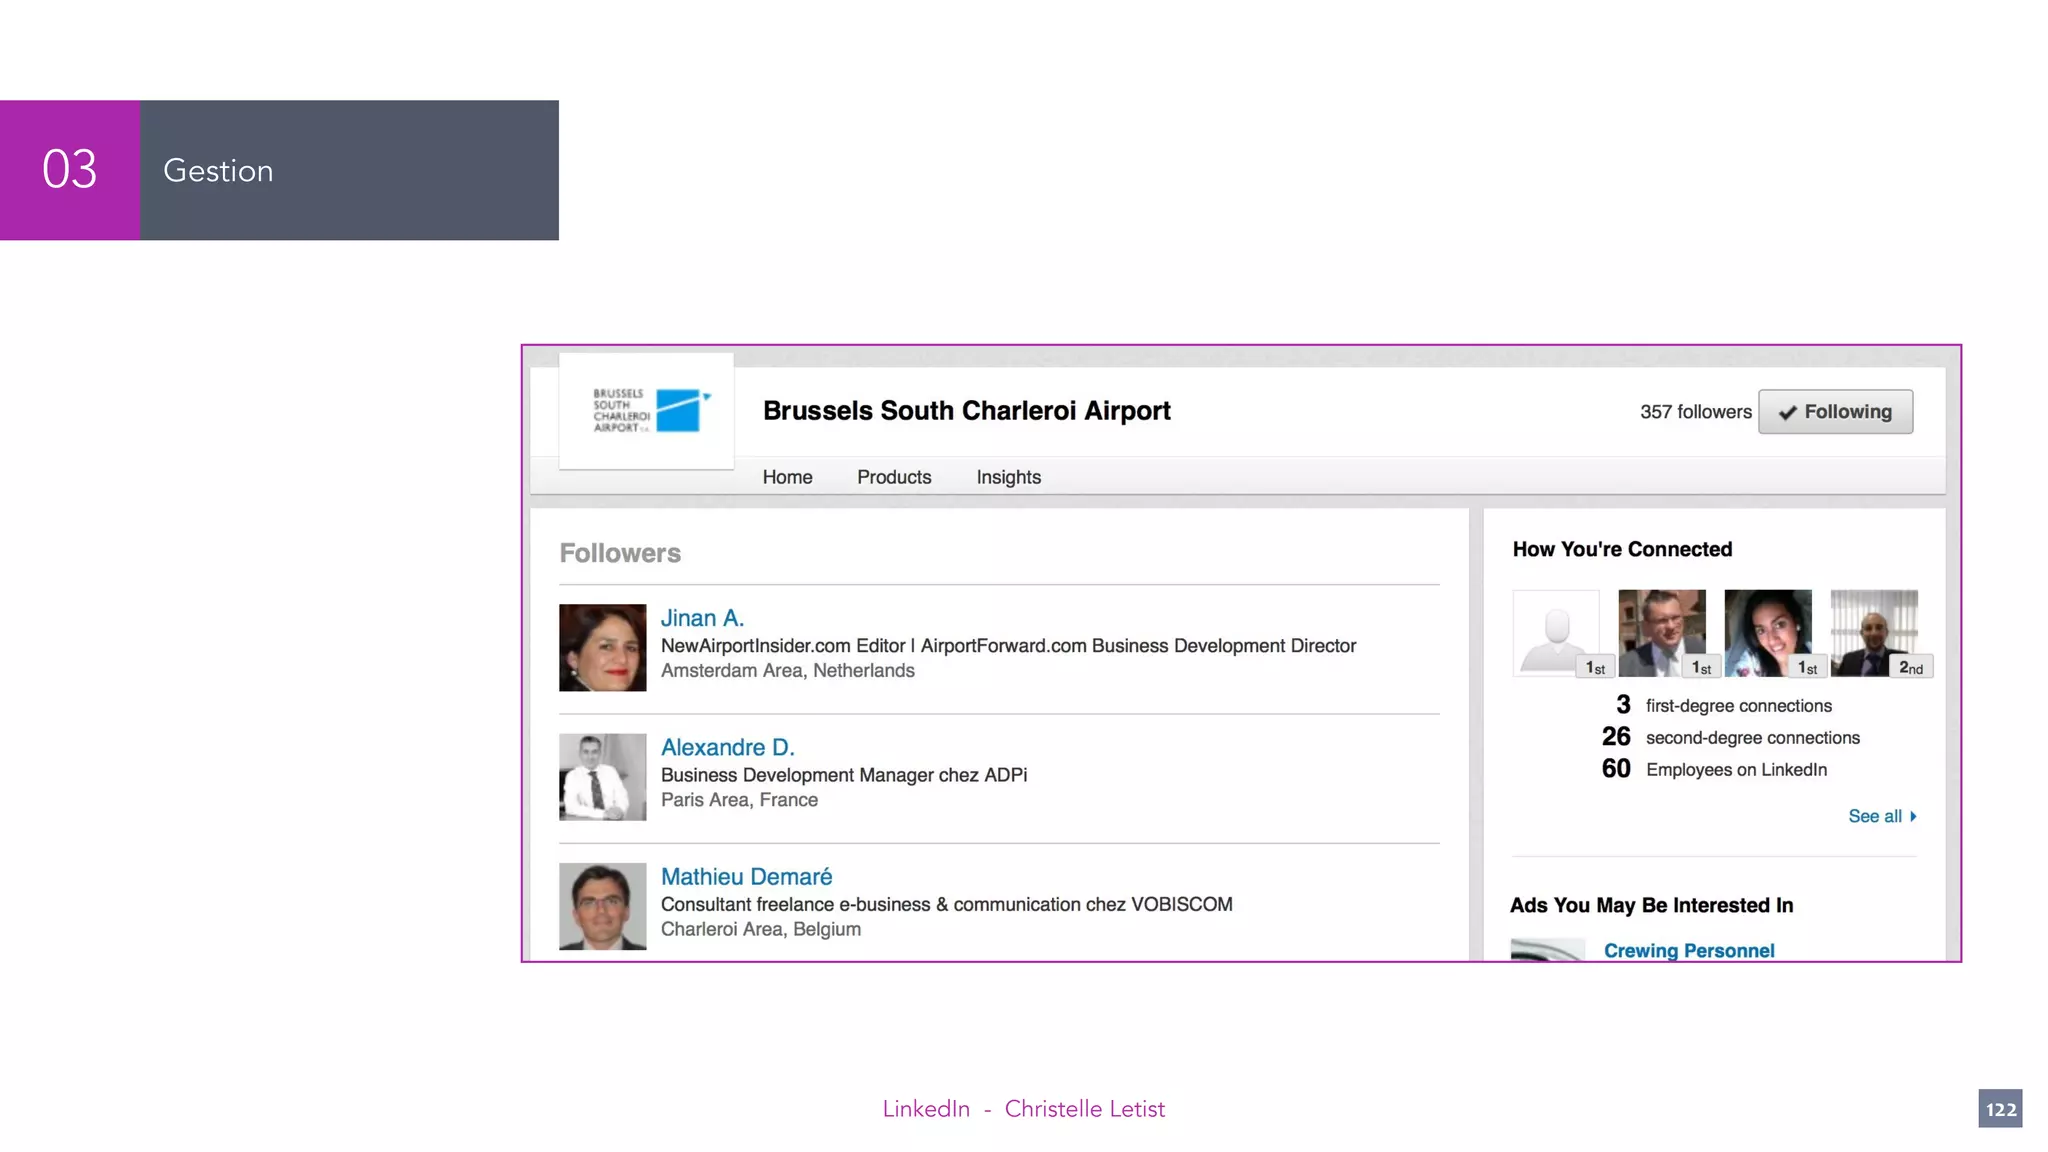Click the Crewing Personnel ad thumbnail
The height and width of the screenshot is (1152, 2048).
pyautogui.click(x=1547, y=949)
